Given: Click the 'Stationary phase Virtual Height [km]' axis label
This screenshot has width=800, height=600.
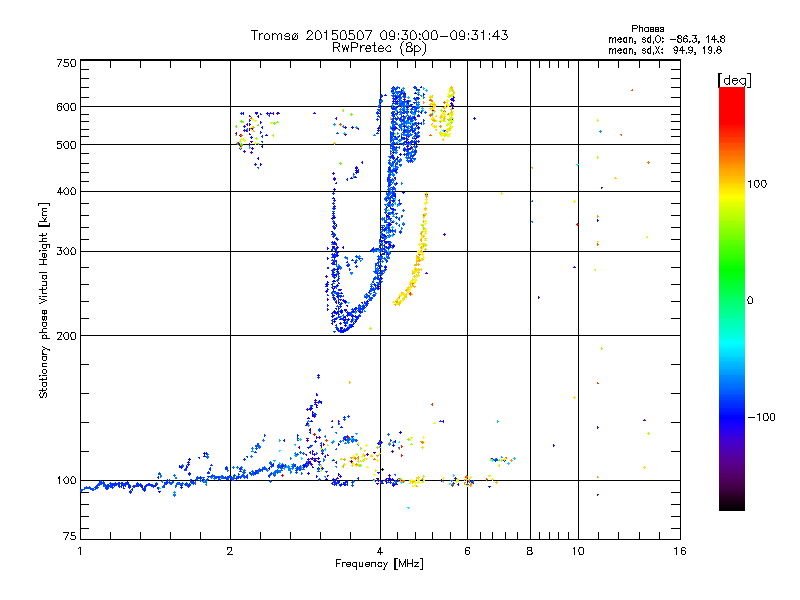Looking at the screenshot, I should (44, 301).
